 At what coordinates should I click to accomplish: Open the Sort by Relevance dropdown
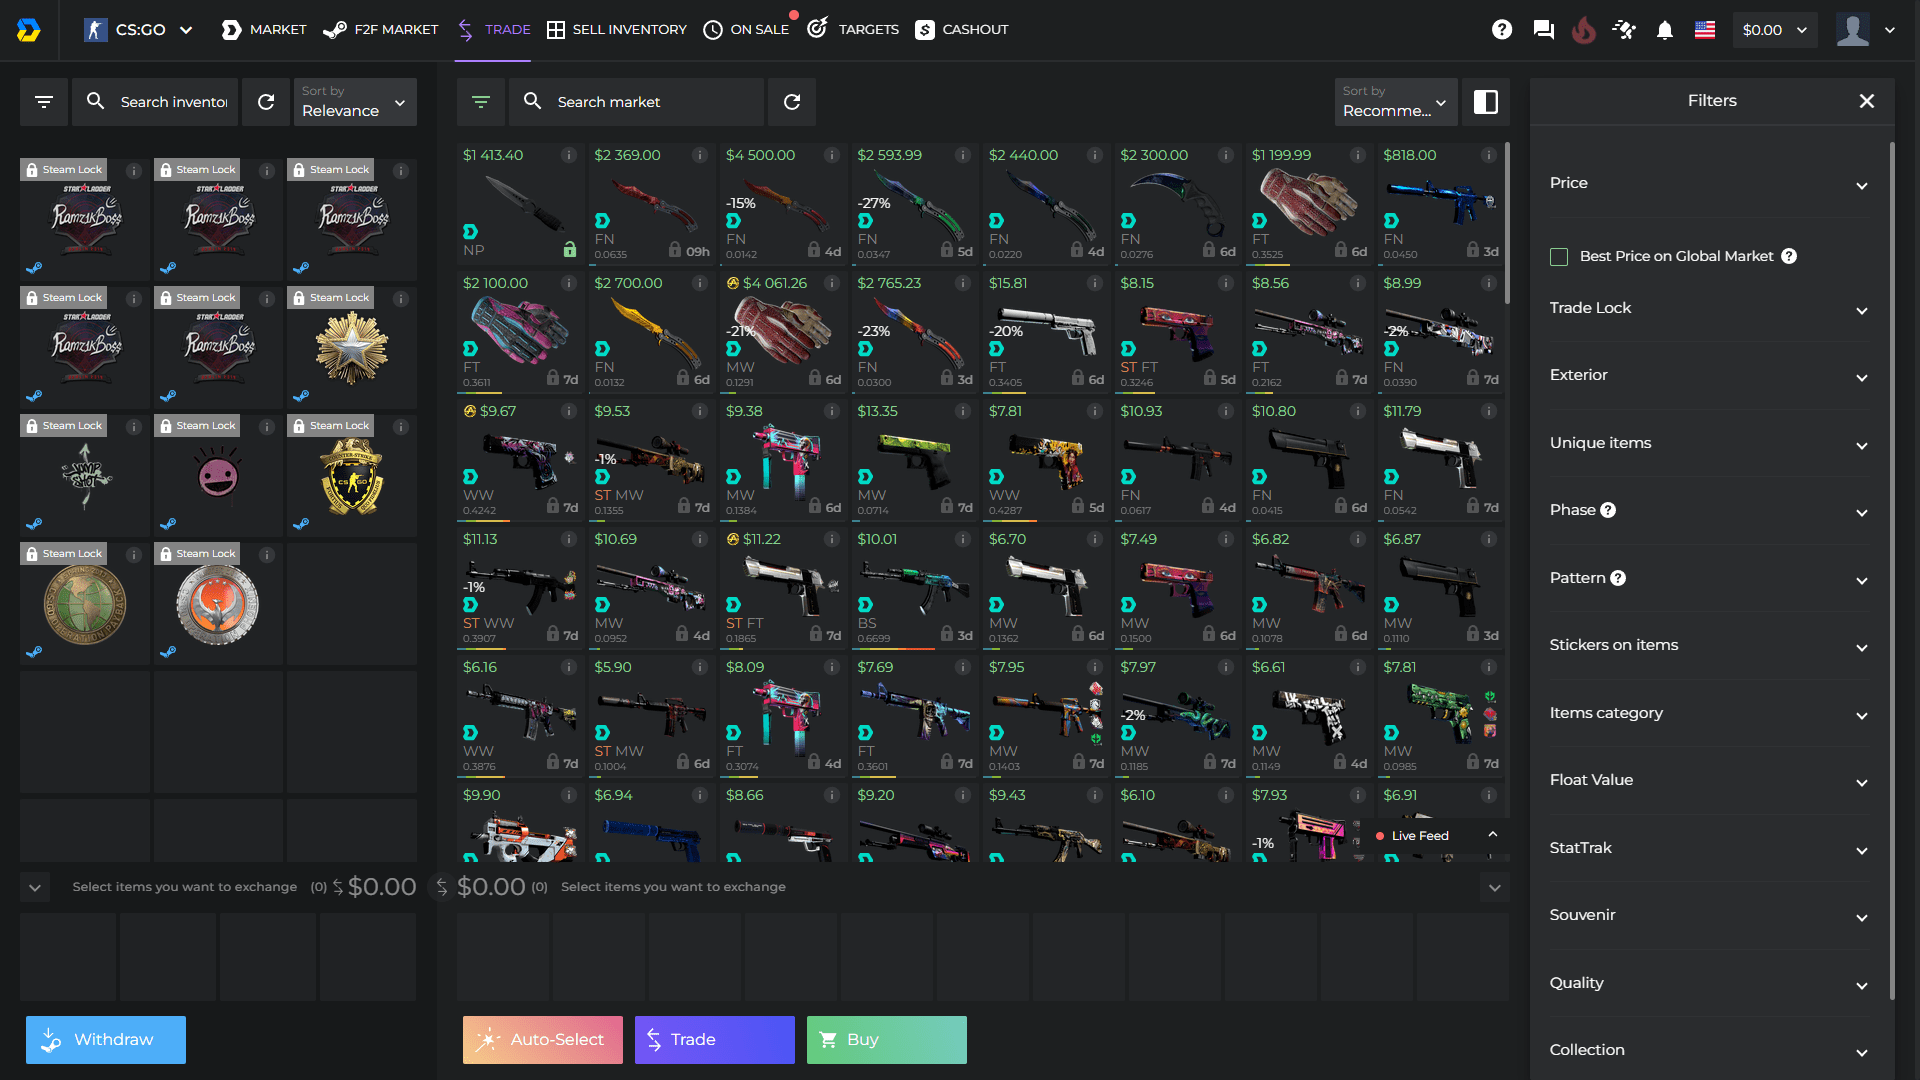tap(355, 102)
